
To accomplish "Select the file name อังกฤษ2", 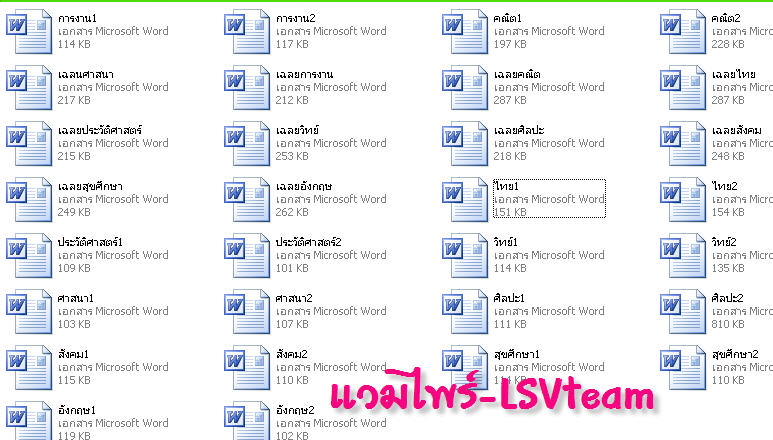I will pos(295,409).
